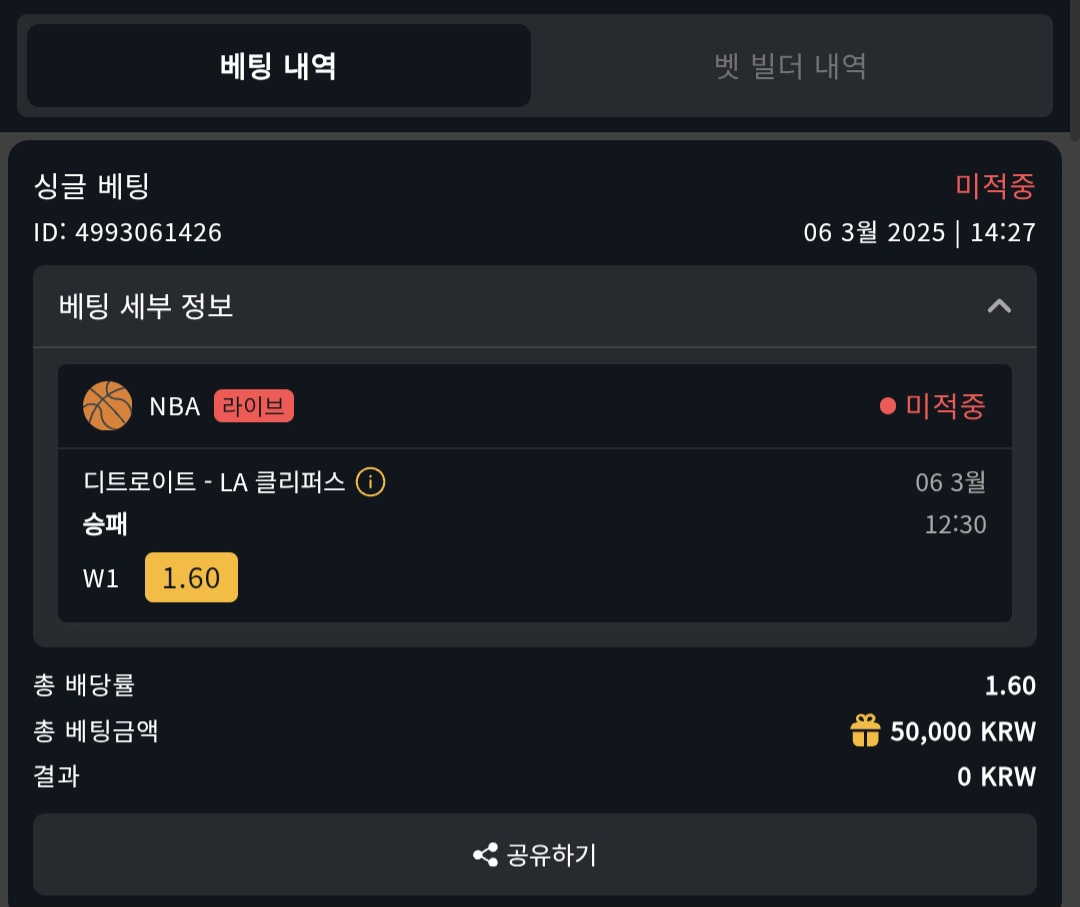The image size is (1080, 907).
Task: Click the 베팅 세부 정보 header label
Action: point(147,306)
